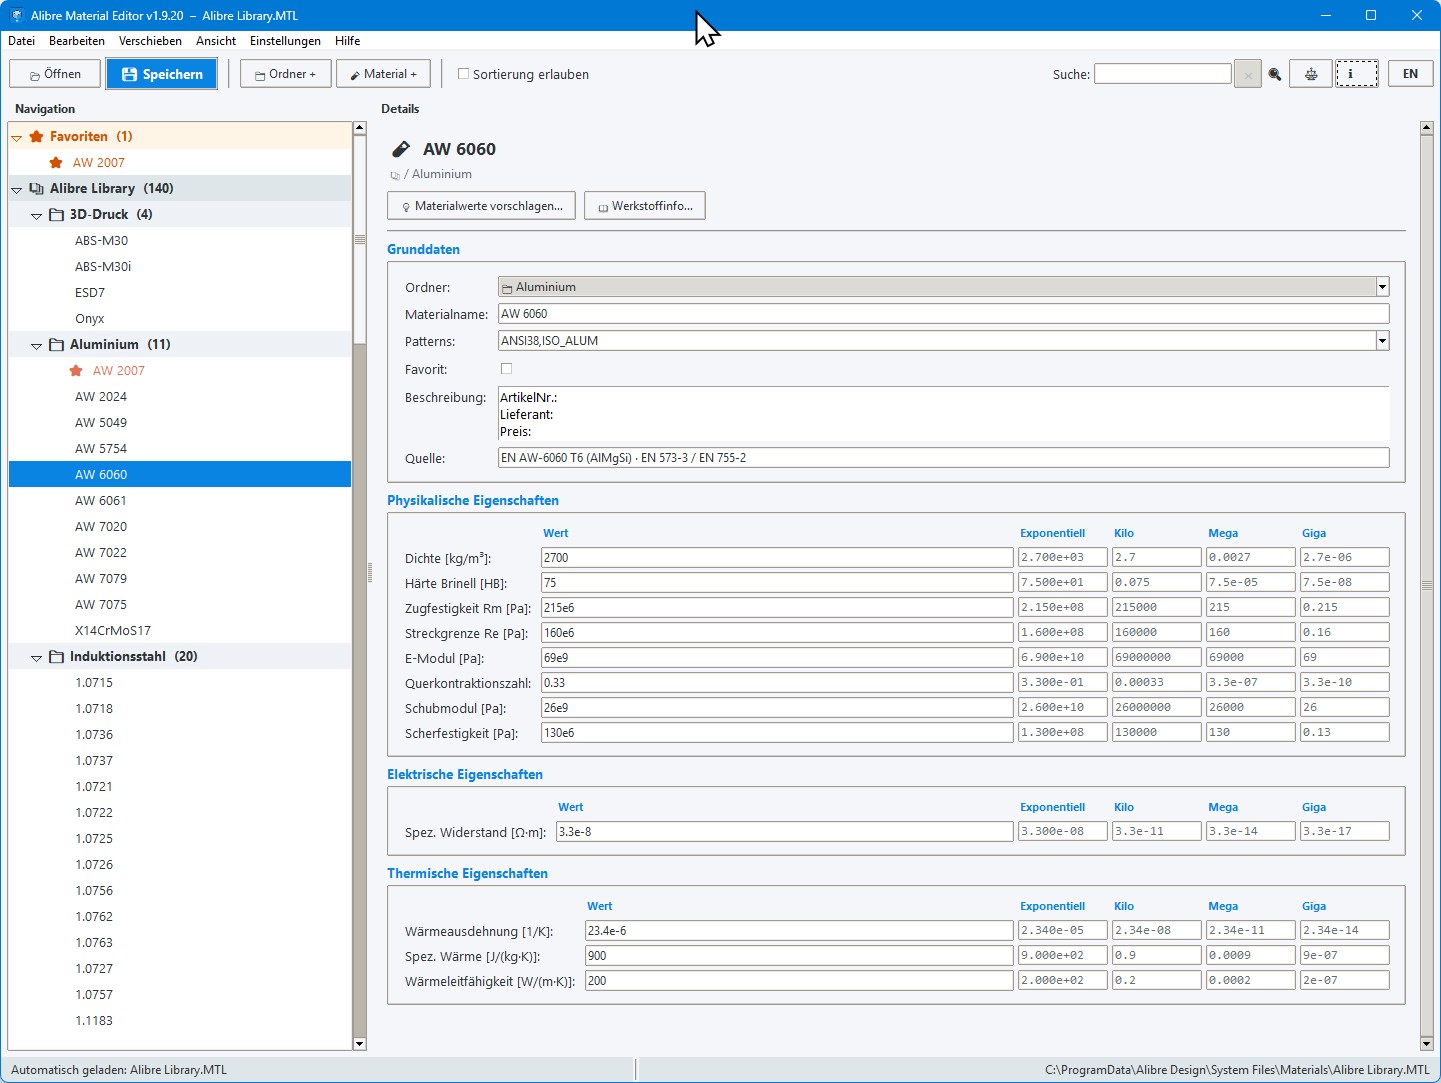The image size is (1441, 1083).
Task: Open the Einstellungen menu
Action: click(x=285, y=41)
